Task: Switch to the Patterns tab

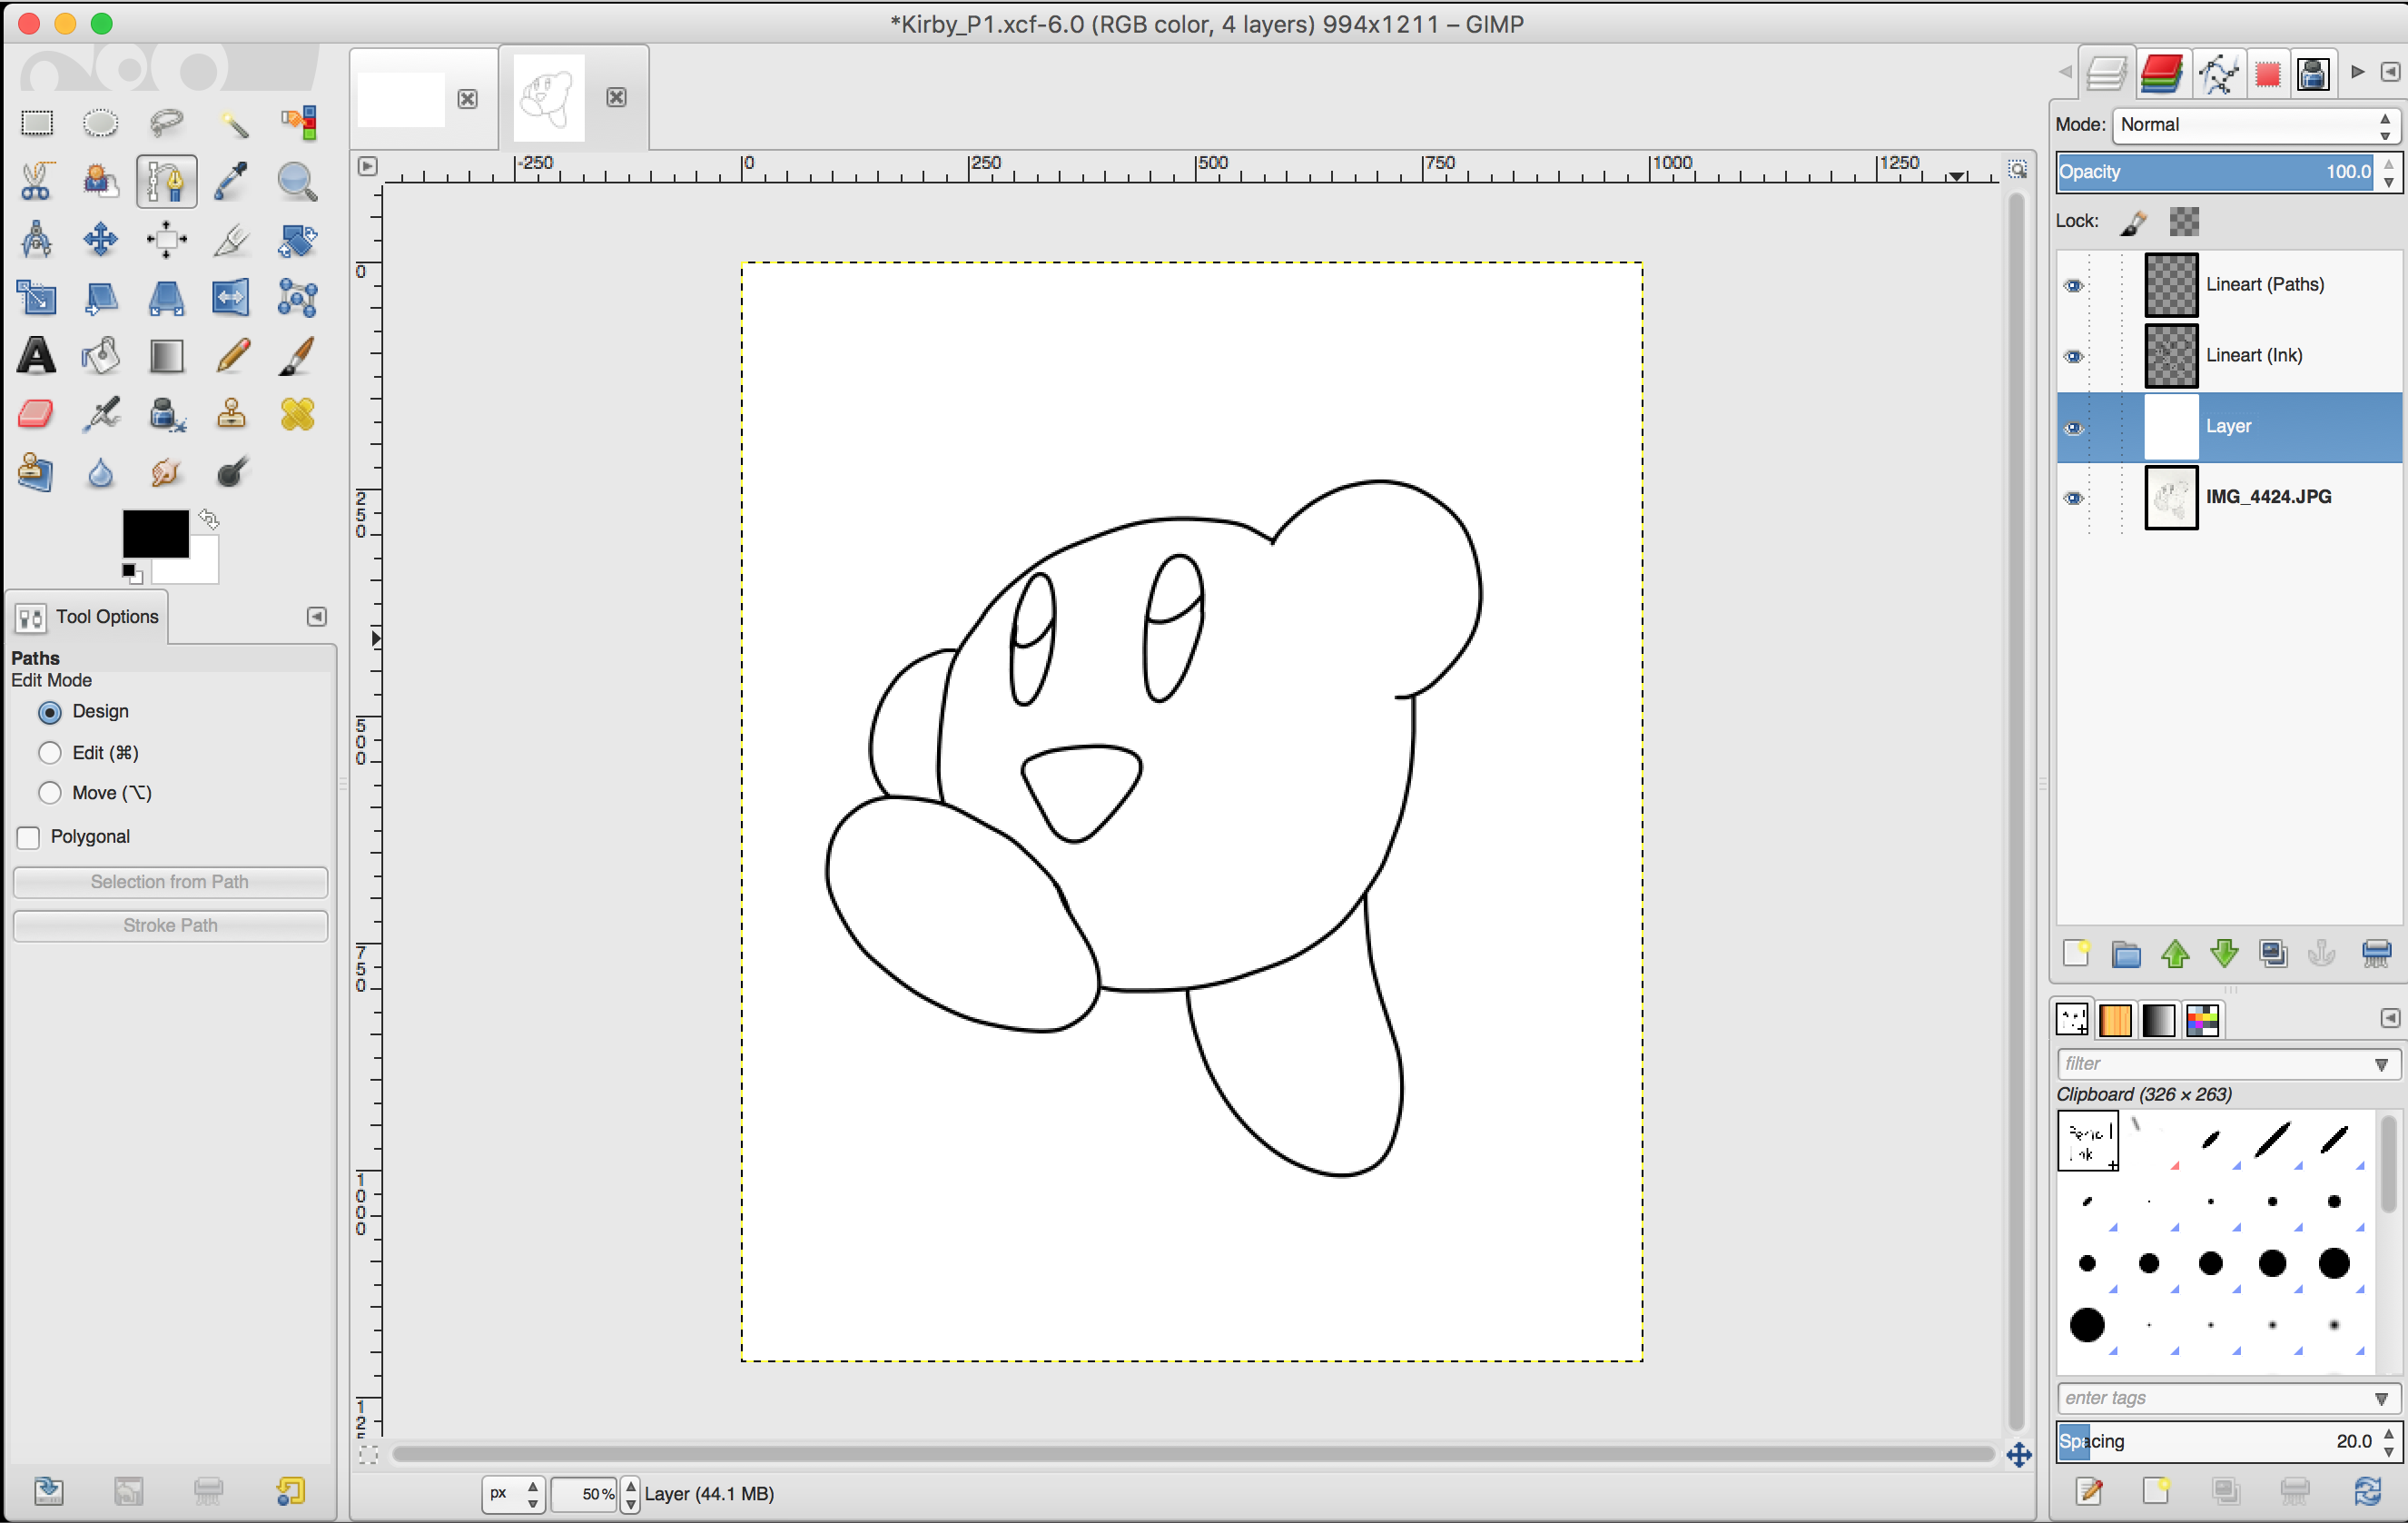Action: click(x=2115, y=1020)
